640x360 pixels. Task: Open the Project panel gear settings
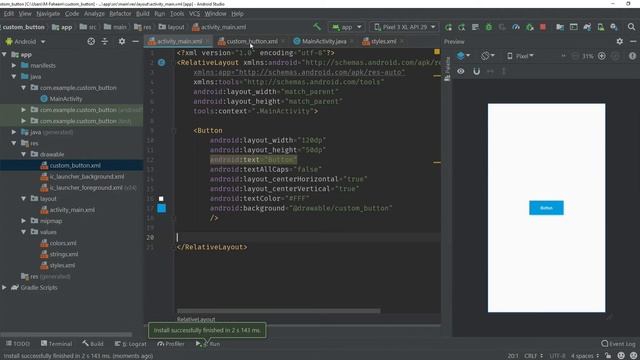(x=122, y=41)
